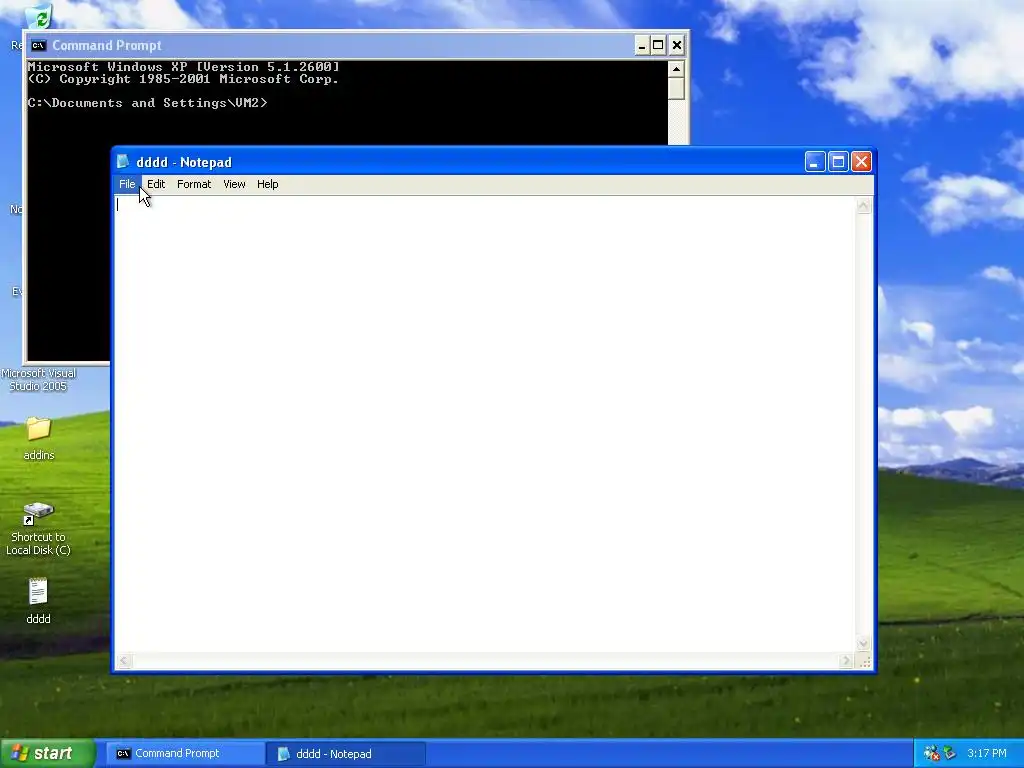Switch to Command Prompt taskbar button
Image resolution: width=1024 pixels, height=768 pixels.
pyautogui.click(x=184, y=754)
